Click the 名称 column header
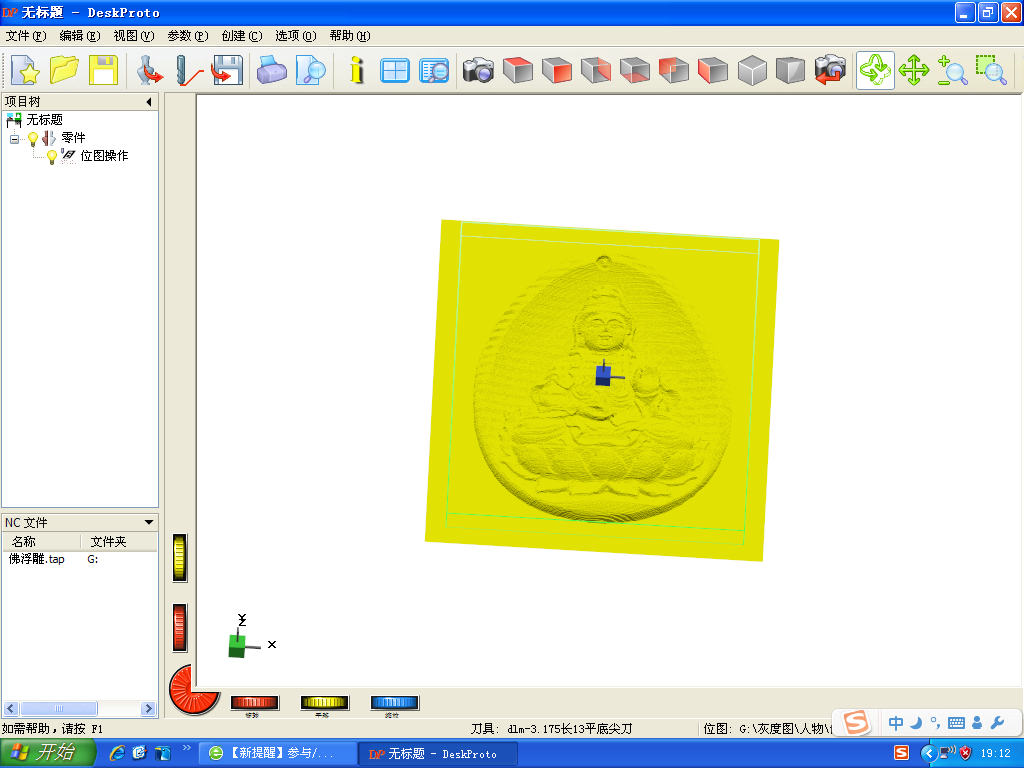Image resolution: width=1024 pixels, height=768 pixels. point(41,541)
